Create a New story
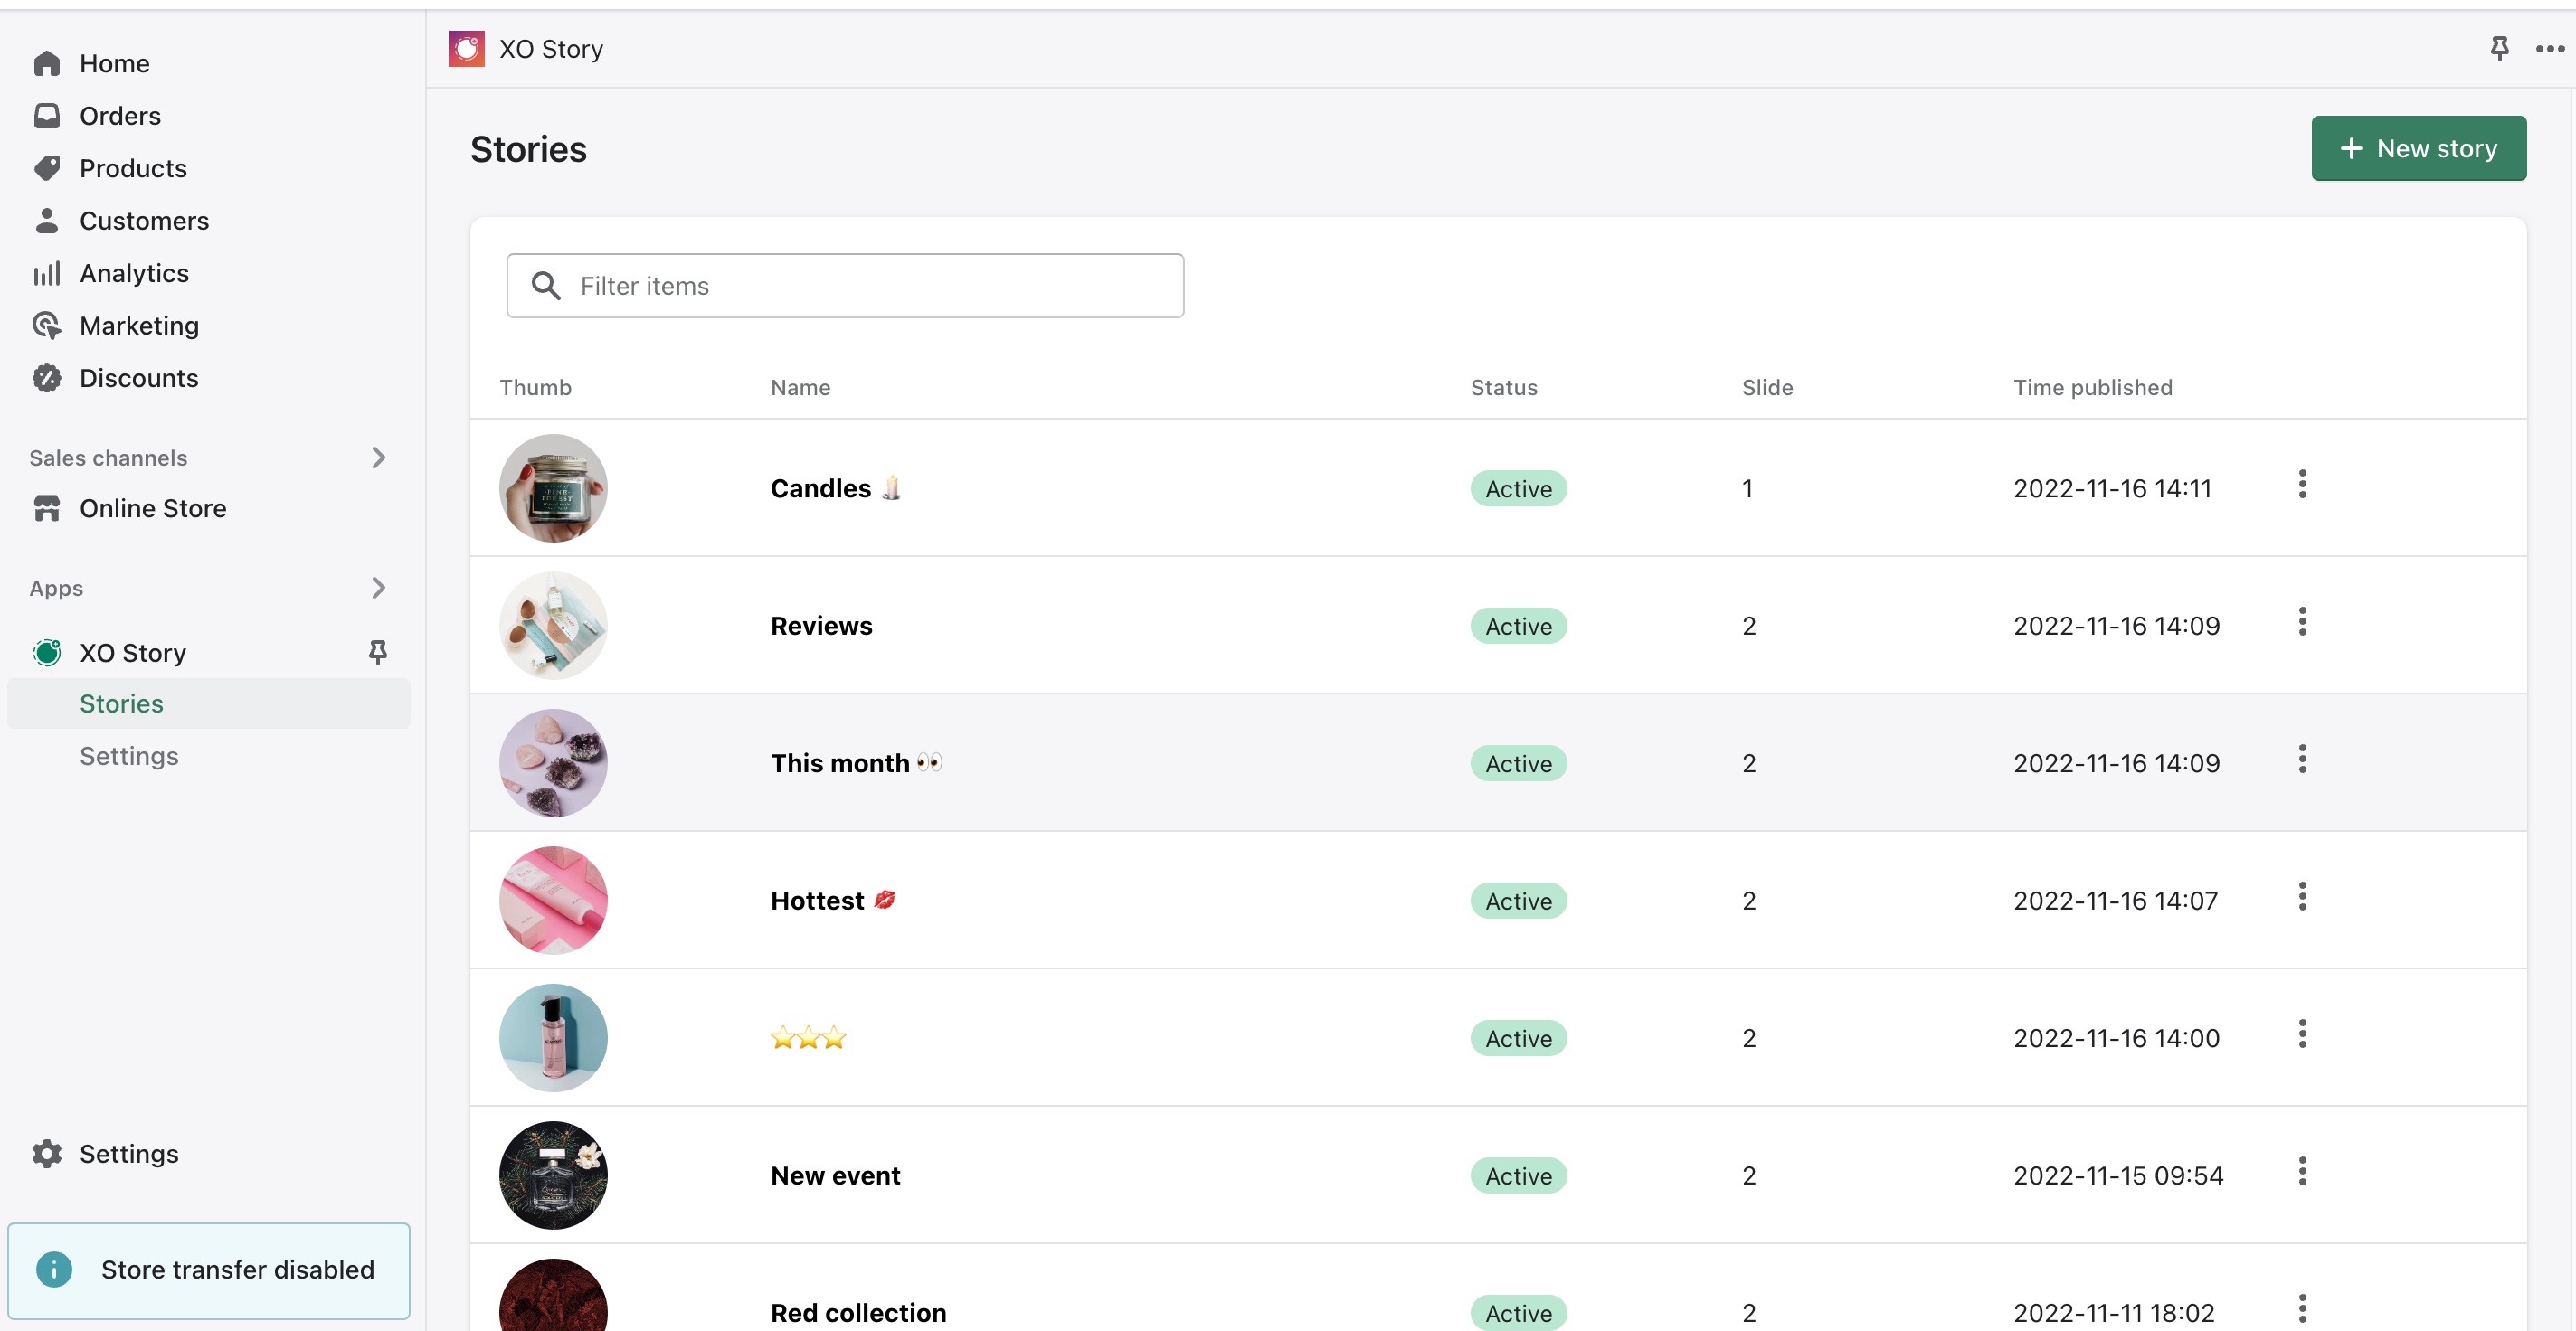 click(2418, 148)
